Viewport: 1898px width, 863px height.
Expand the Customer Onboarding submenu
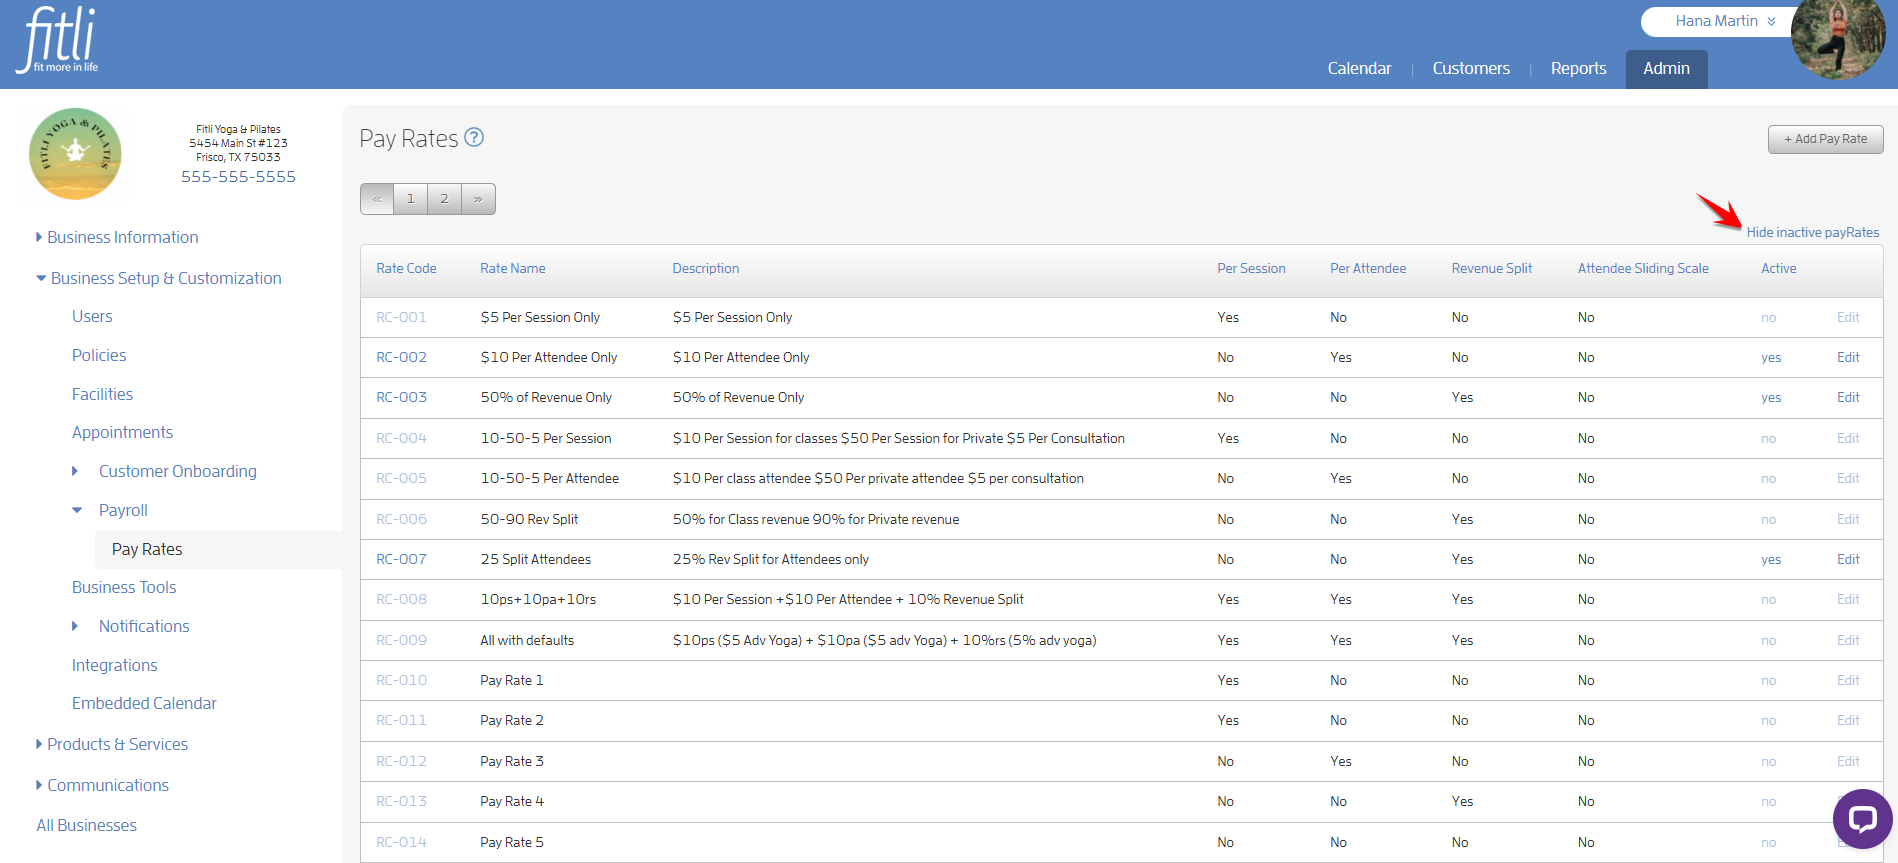[x=165, y=471]
